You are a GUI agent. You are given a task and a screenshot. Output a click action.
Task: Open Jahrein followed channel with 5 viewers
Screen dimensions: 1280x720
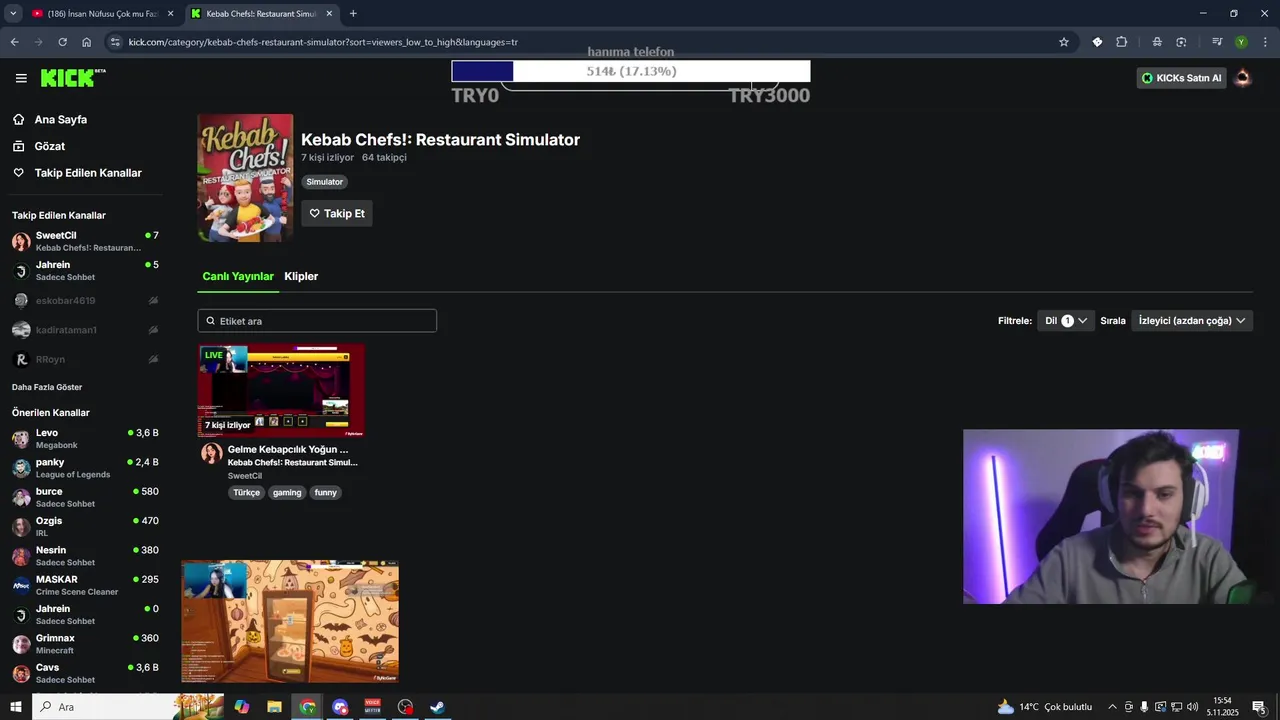(85, 271)
